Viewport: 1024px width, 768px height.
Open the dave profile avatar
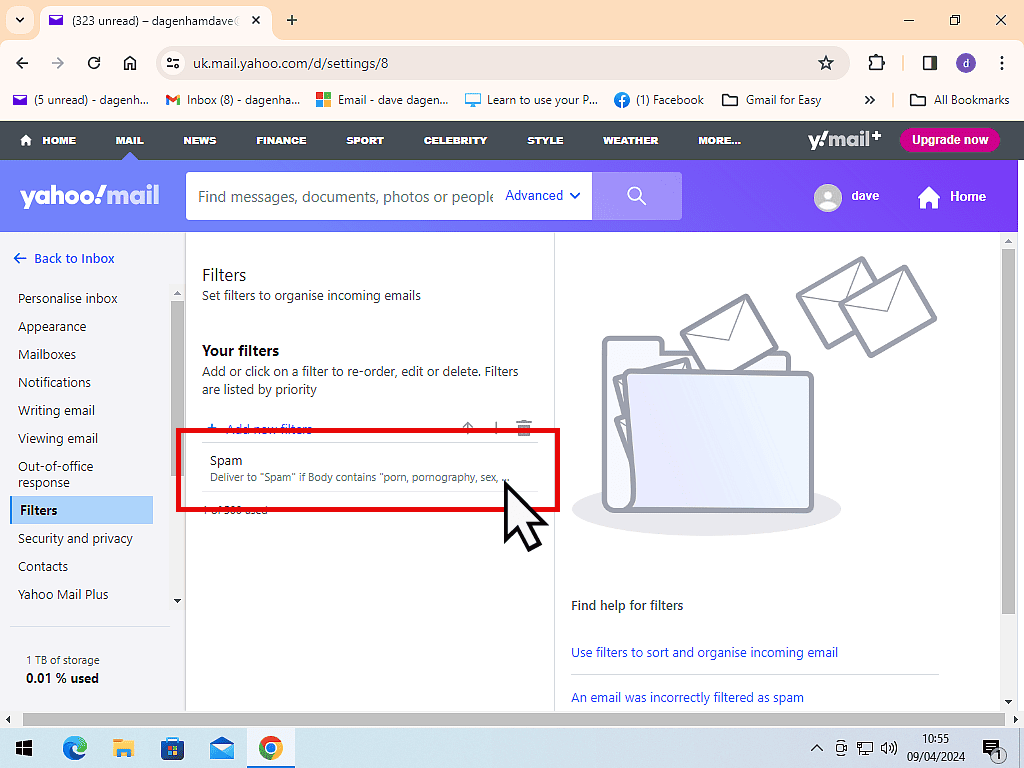coord(828,197)
